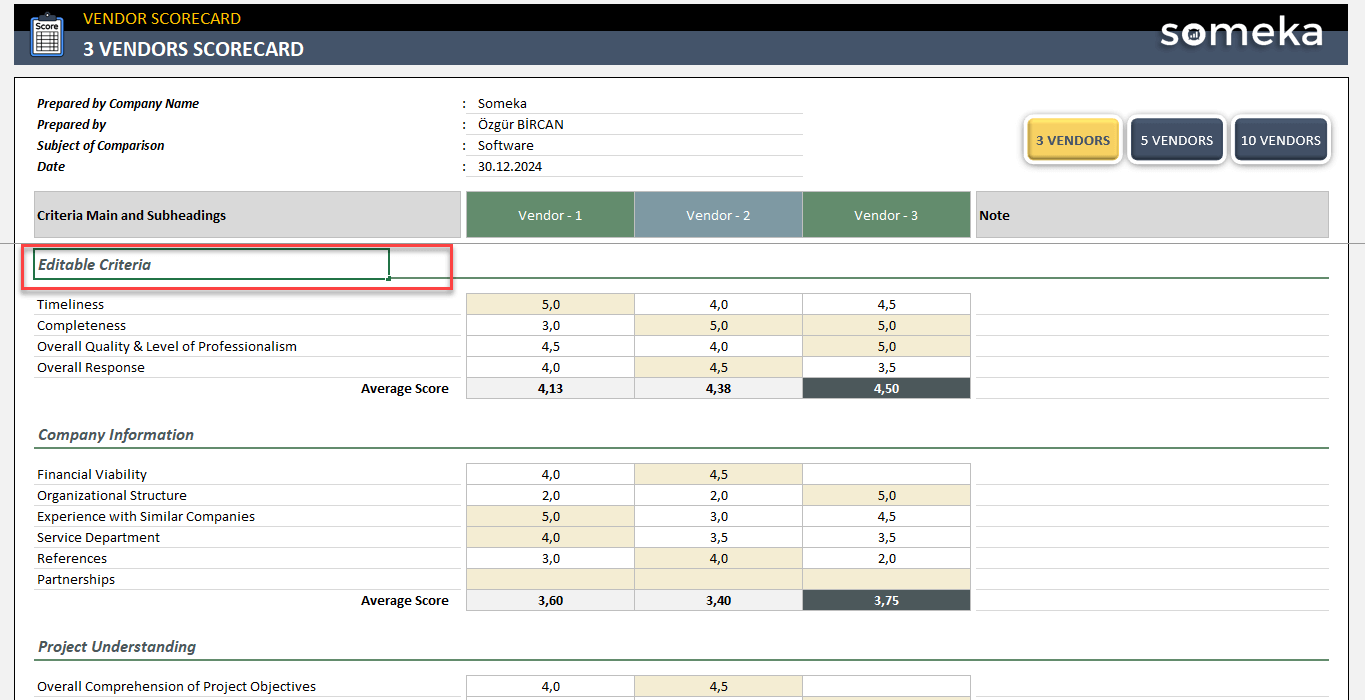Switch to the 5 VENDORS scorecard
Screen dimensions: 1365x700
pyautogui.click(x=1177, y=139)
